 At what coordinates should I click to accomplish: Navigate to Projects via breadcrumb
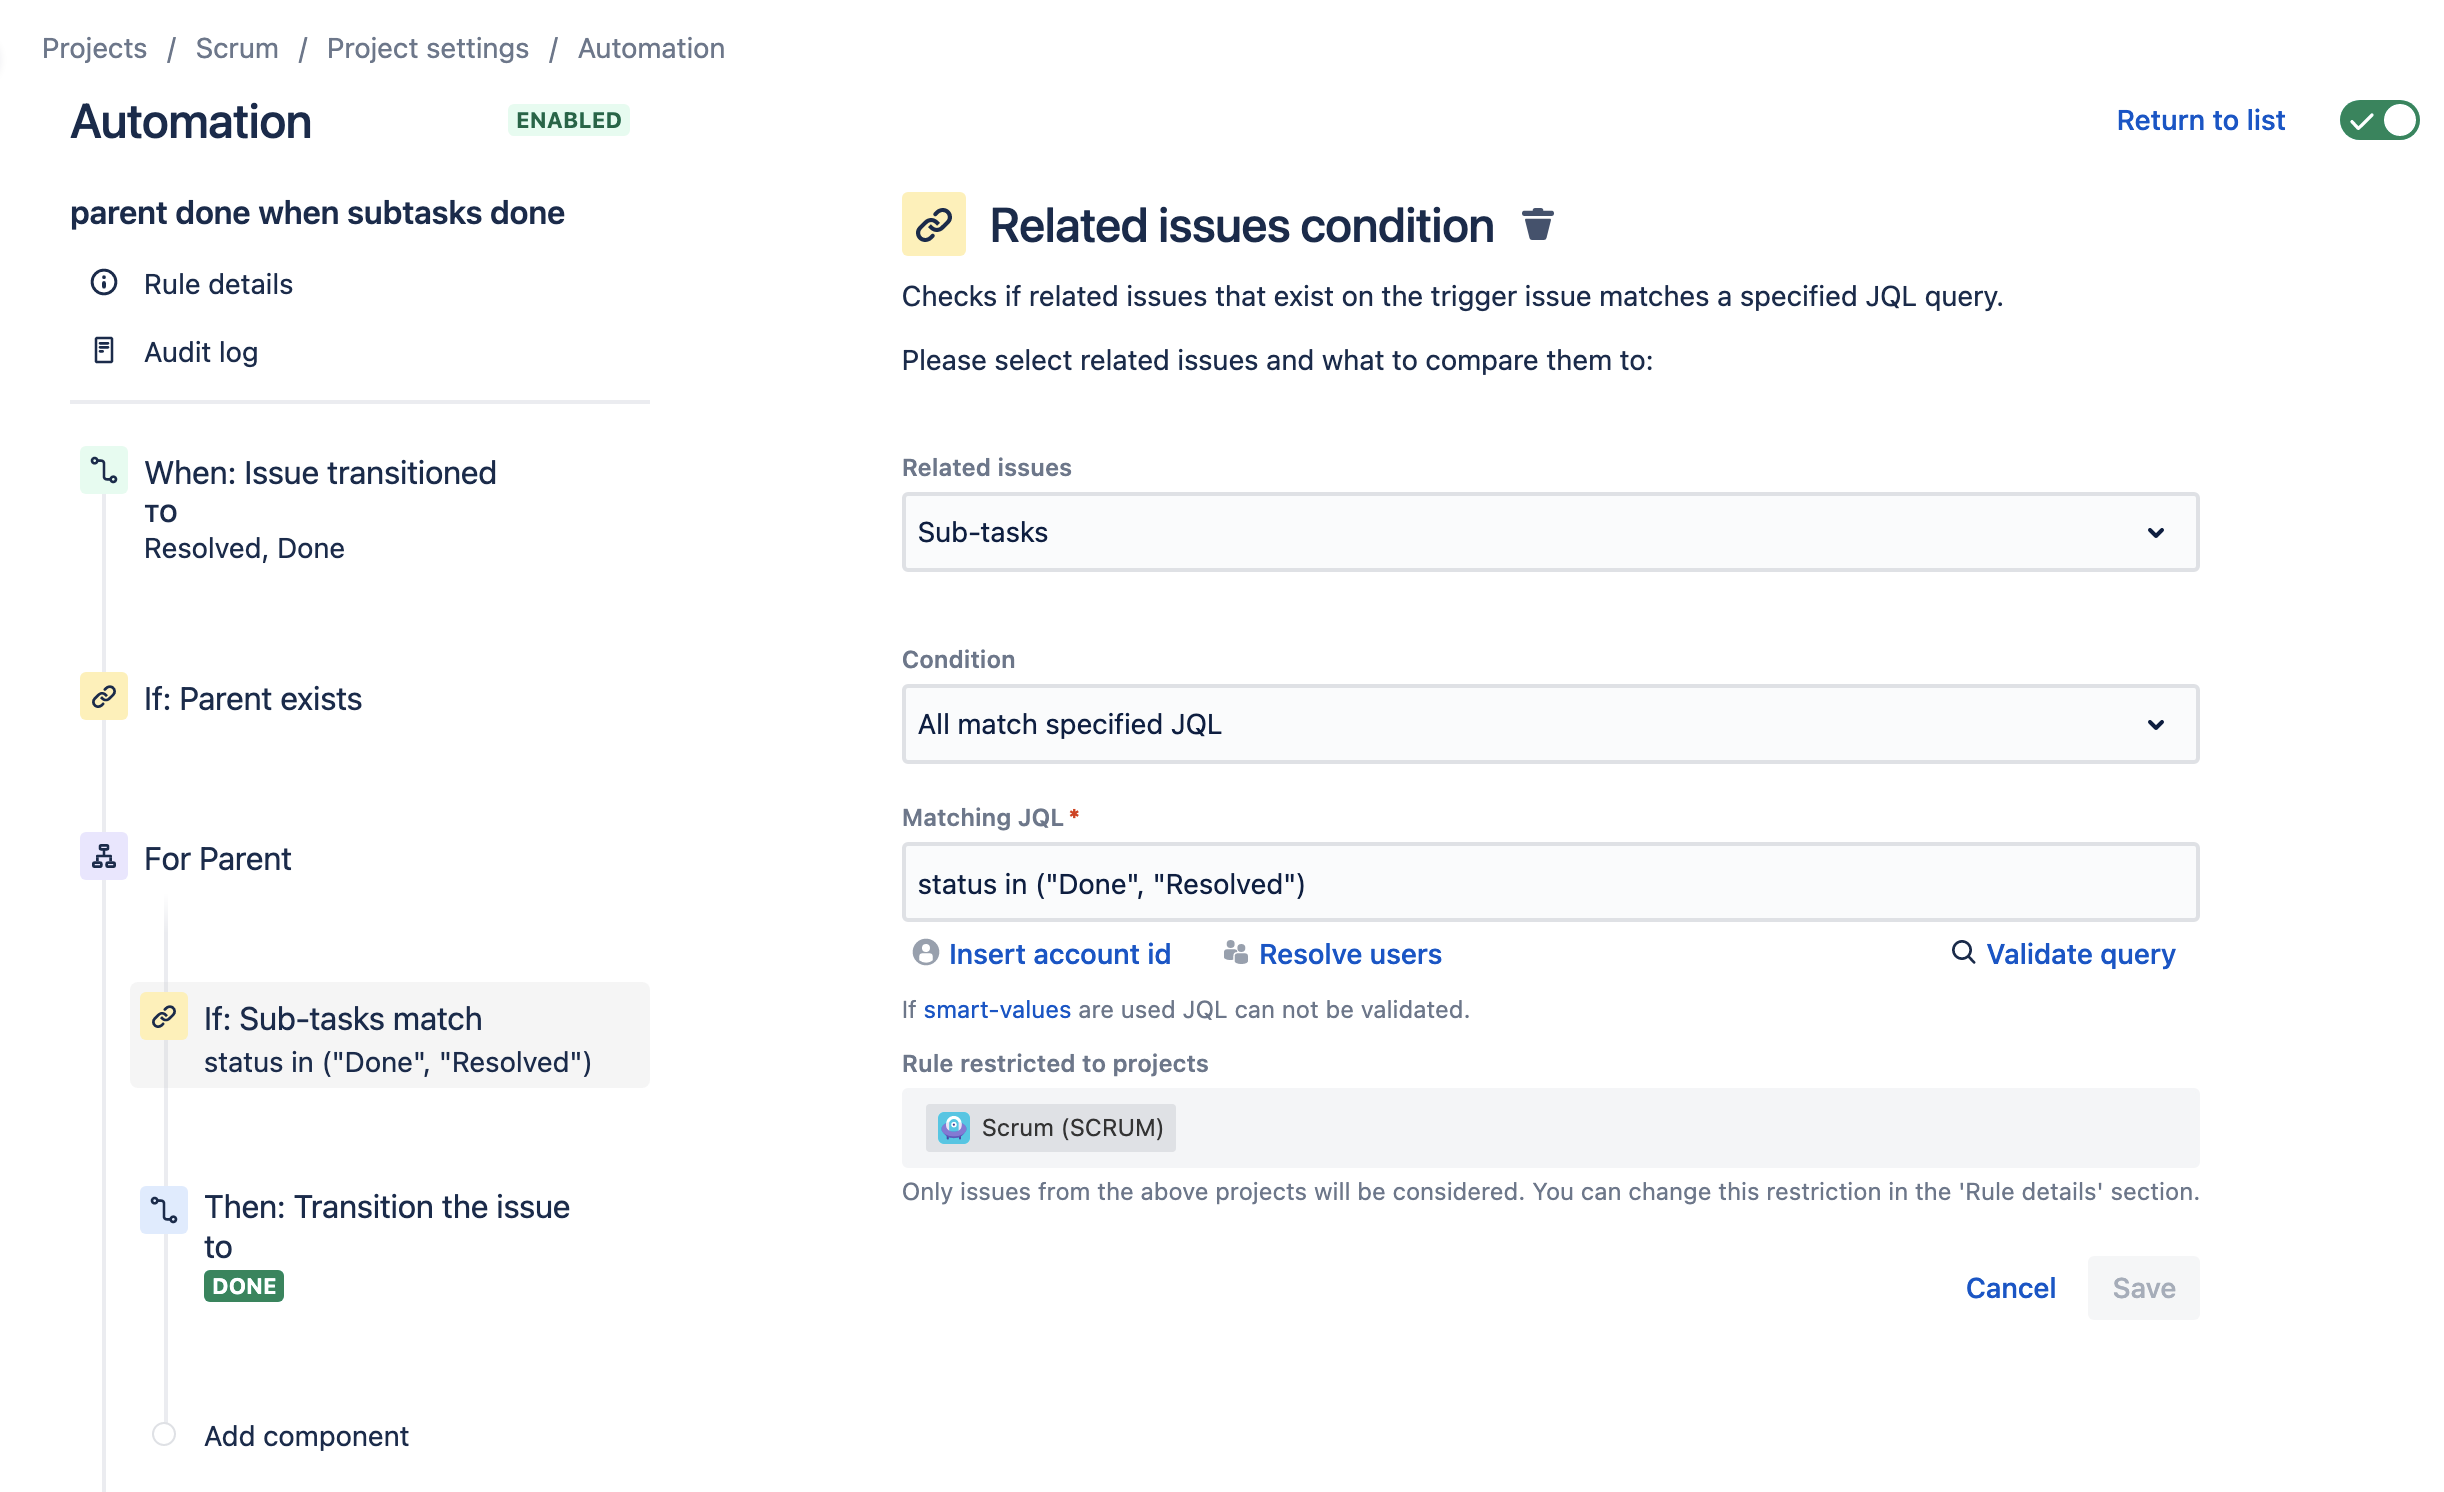[94, 47]
